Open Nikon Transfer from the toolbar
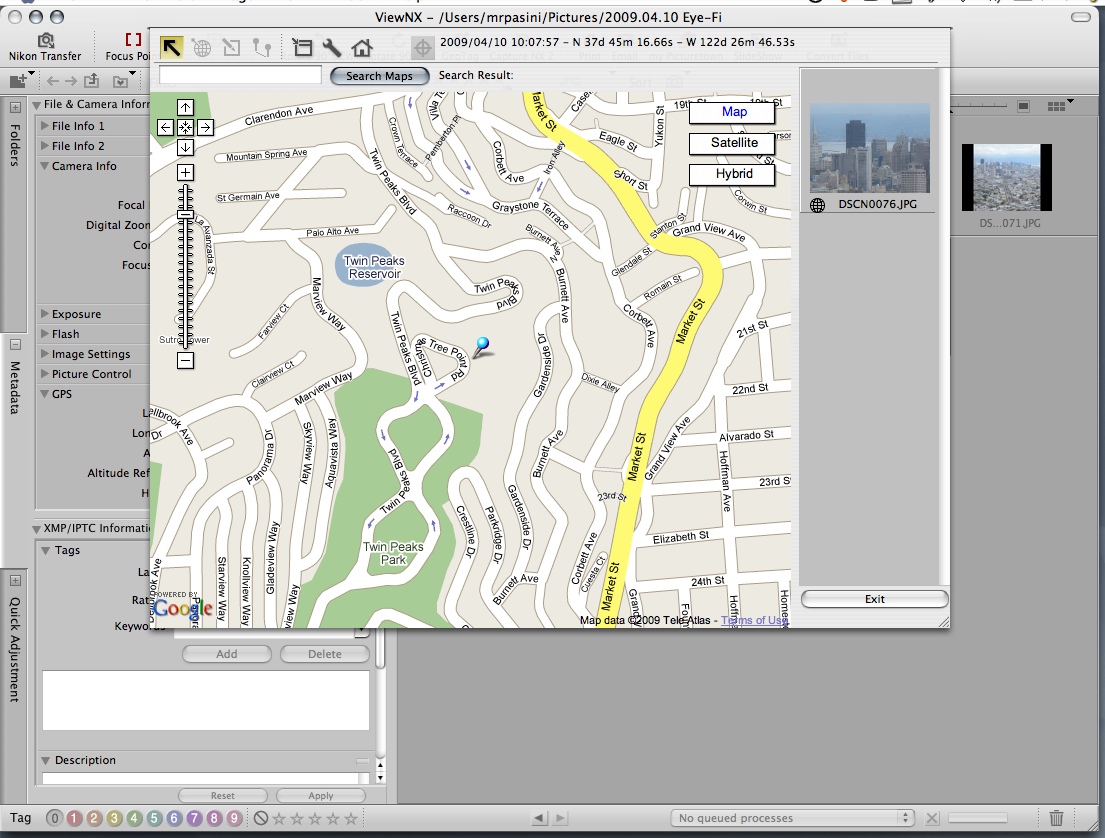 (45, 47)
